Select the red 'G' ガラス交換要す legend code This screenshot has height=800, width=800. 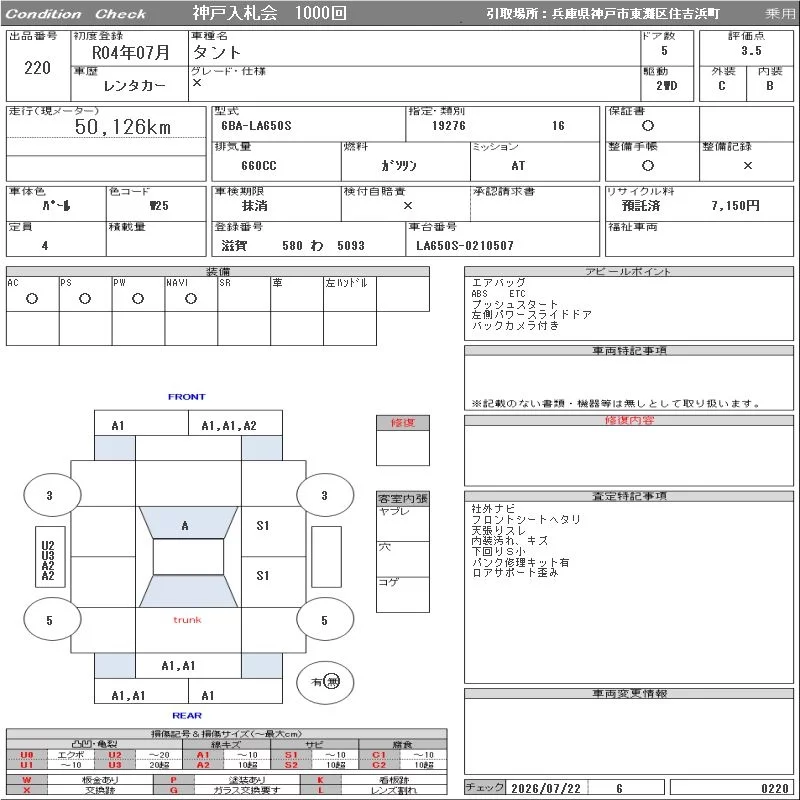(x=173, y=790)
